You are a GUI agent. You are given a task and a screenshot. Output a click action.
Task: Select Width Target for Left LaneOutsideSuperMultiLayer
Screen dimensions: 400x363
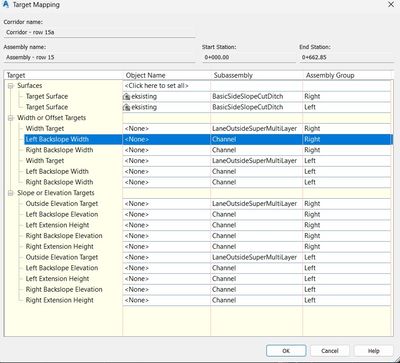45,161
